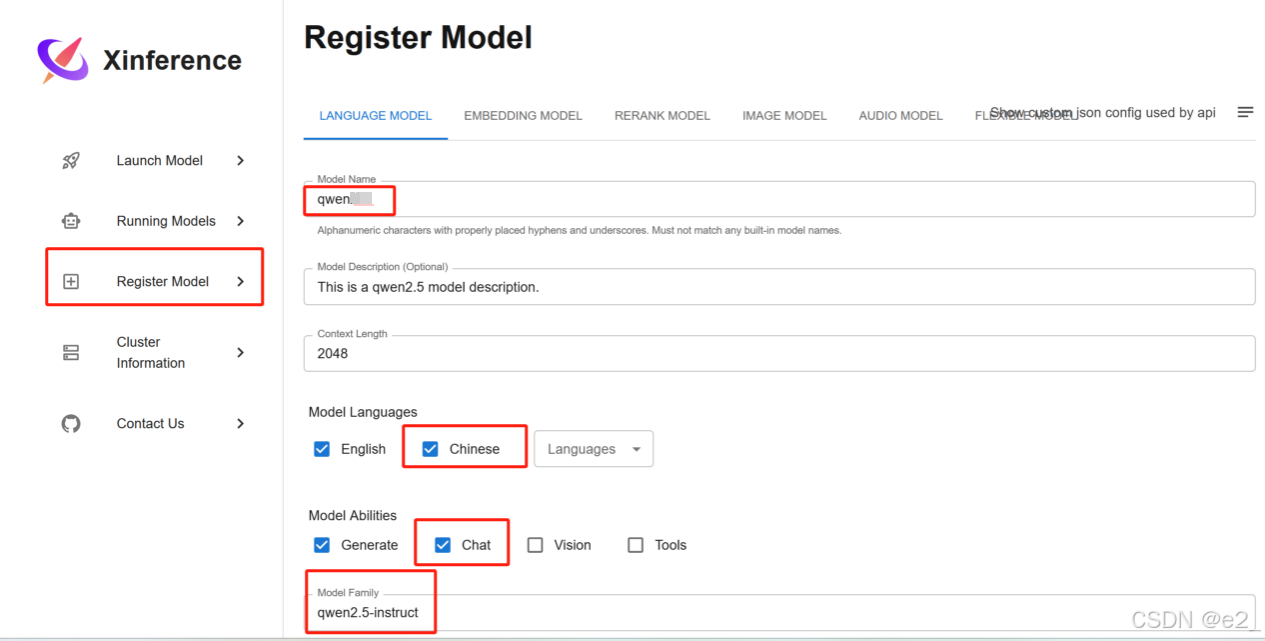
Task: Click the Xinference rocket logo
Action: tap(63, 60)
